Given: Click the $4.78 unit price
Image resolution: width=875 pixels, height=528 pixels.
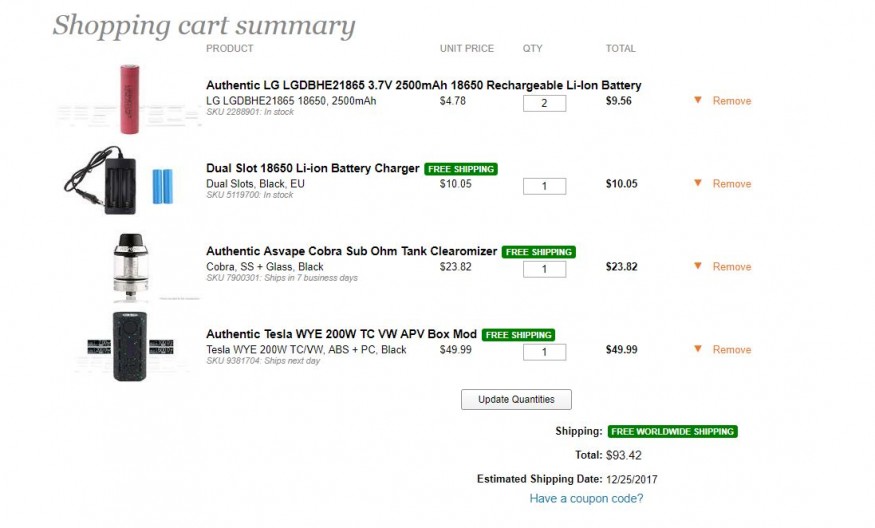Looking at the screenshot, I should 453,101.
